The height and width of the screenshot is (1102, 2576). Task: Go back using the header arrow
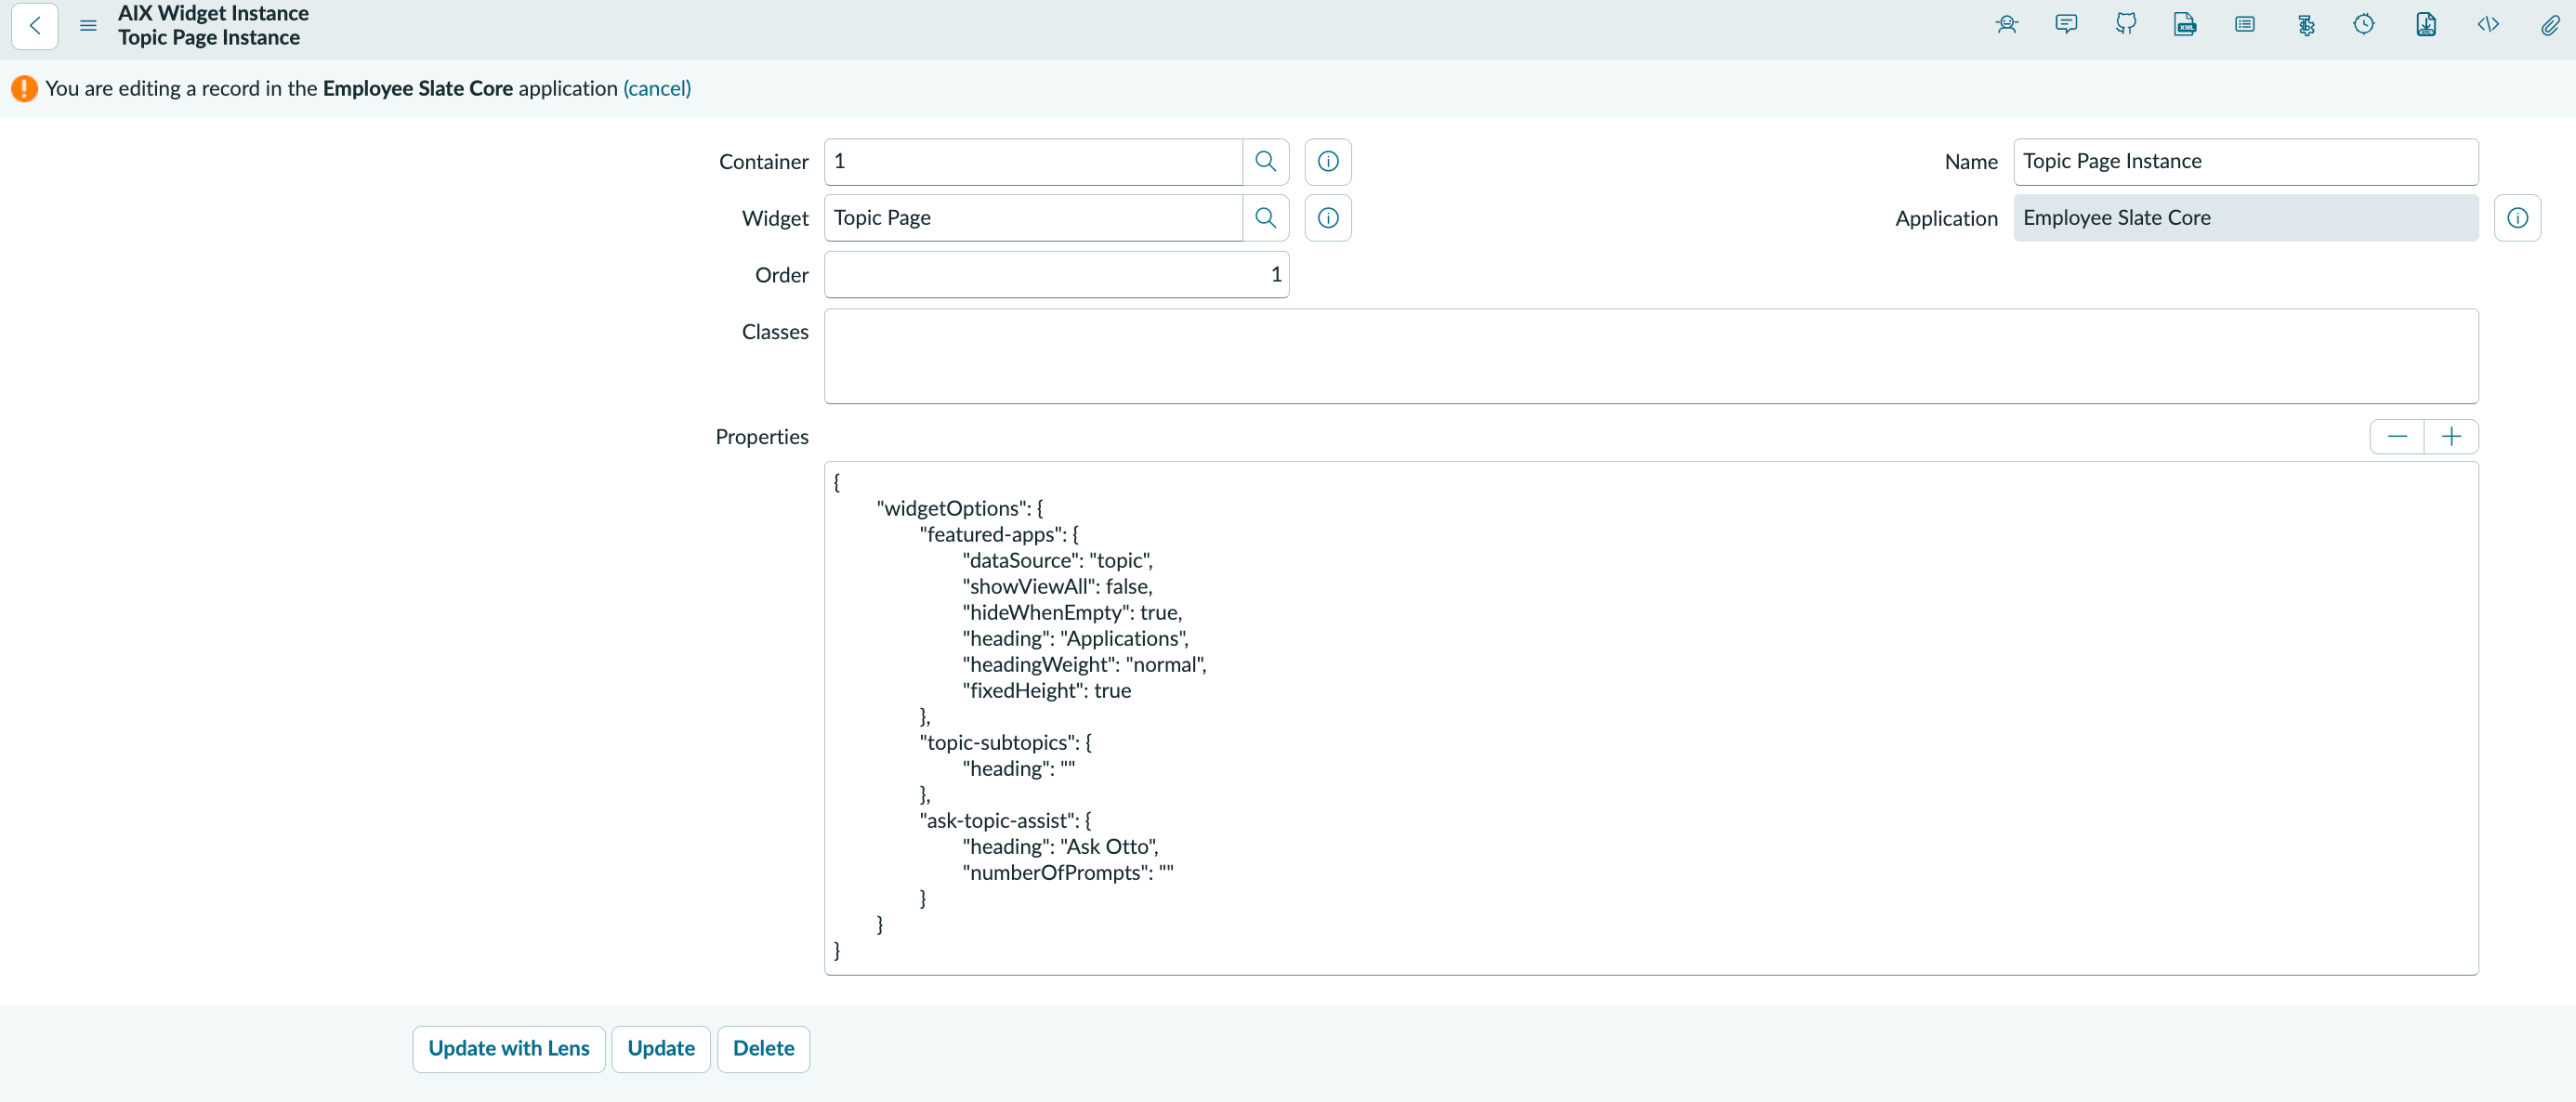click(35, 25)
